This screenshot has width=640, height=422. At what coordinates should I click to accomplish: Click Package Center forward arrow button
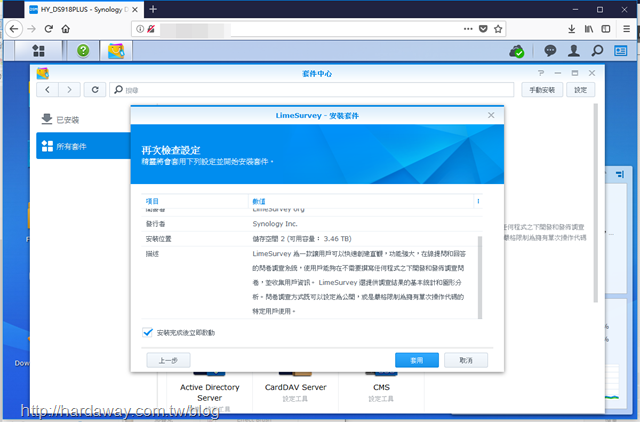click(69, 89)
